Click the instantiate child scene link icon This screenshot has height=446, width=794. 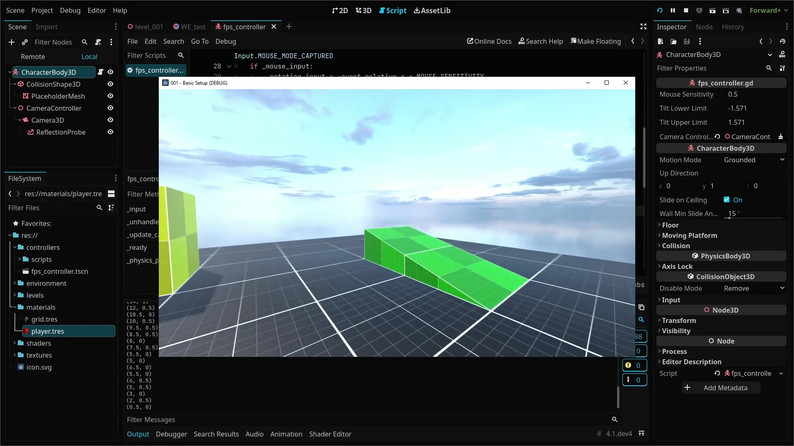(24, 42)
